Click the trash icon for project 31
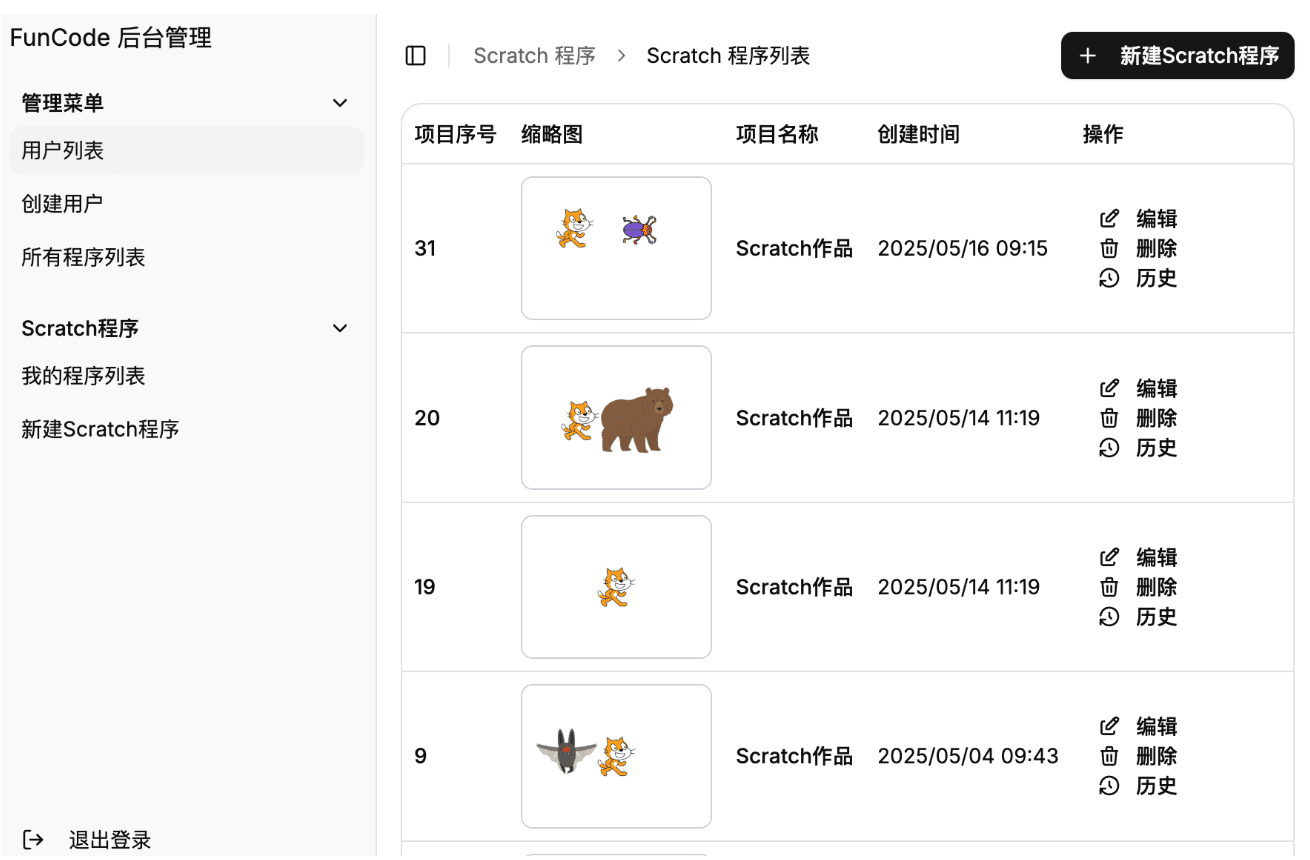 1109,249
